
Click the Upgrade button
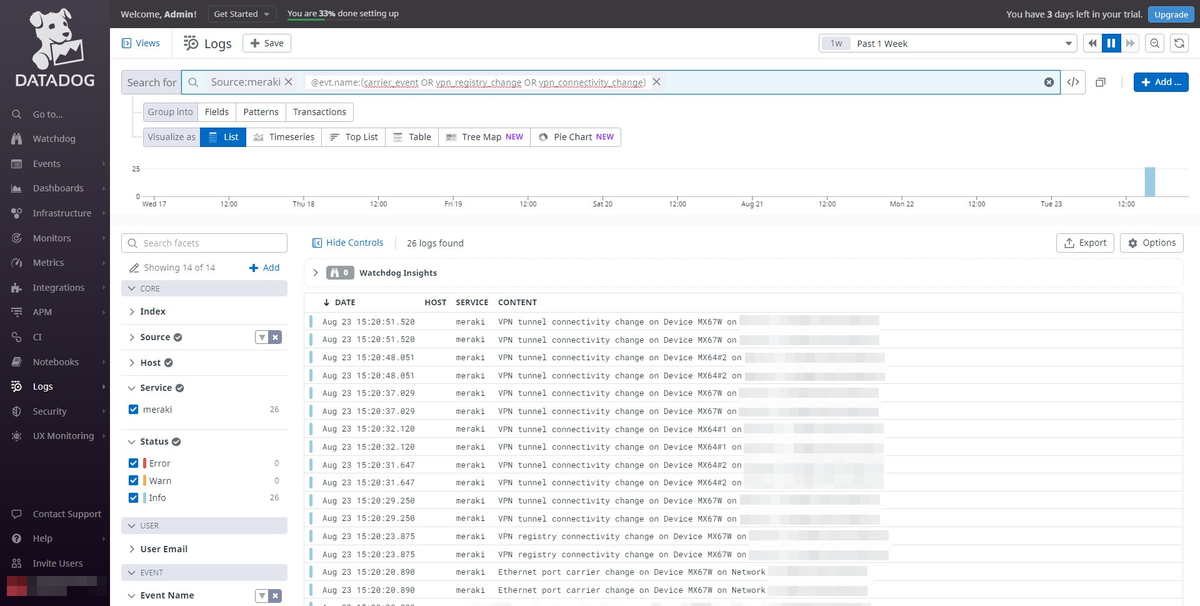[x=1169, y=14]
